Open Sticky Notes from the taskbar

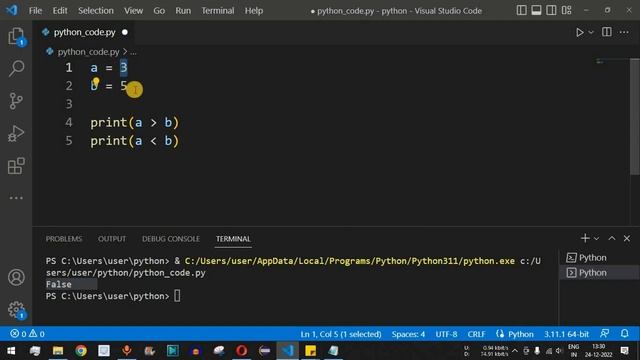pyautogui.click(x=311, y=351)
